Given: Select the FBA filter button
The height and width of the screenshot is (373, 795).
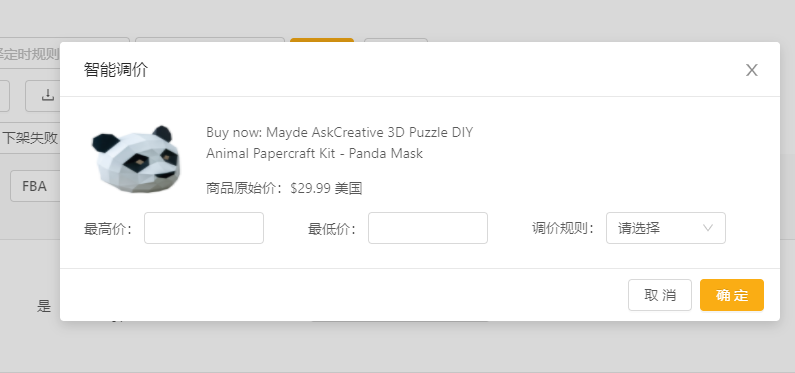Looking at the screenshot, I should click(34, 186).
